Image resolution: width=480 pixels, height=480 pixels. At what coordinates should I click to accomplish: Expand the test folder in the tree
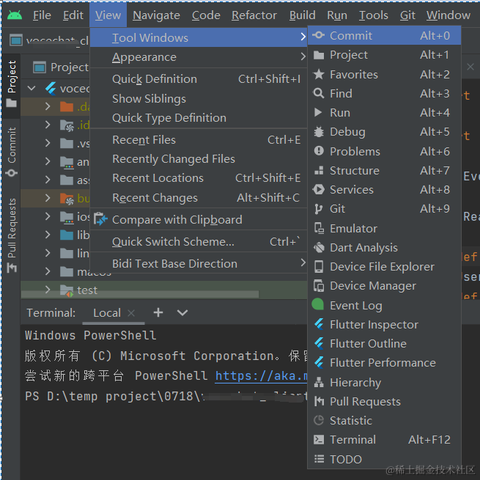point(48,289)
